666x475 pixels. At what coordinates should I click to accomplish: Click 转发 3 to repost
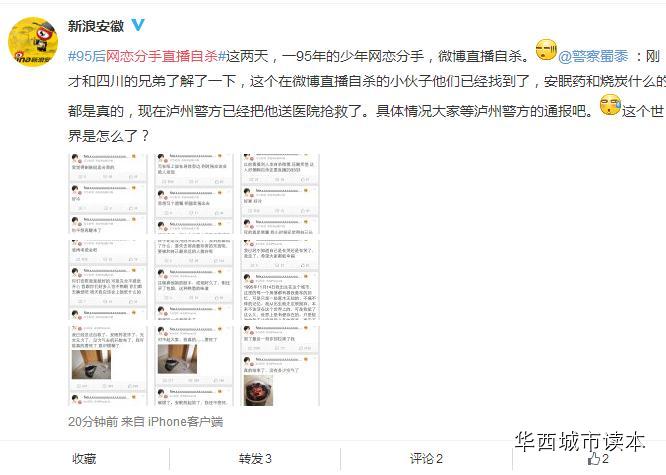click(x=255, y=459)
